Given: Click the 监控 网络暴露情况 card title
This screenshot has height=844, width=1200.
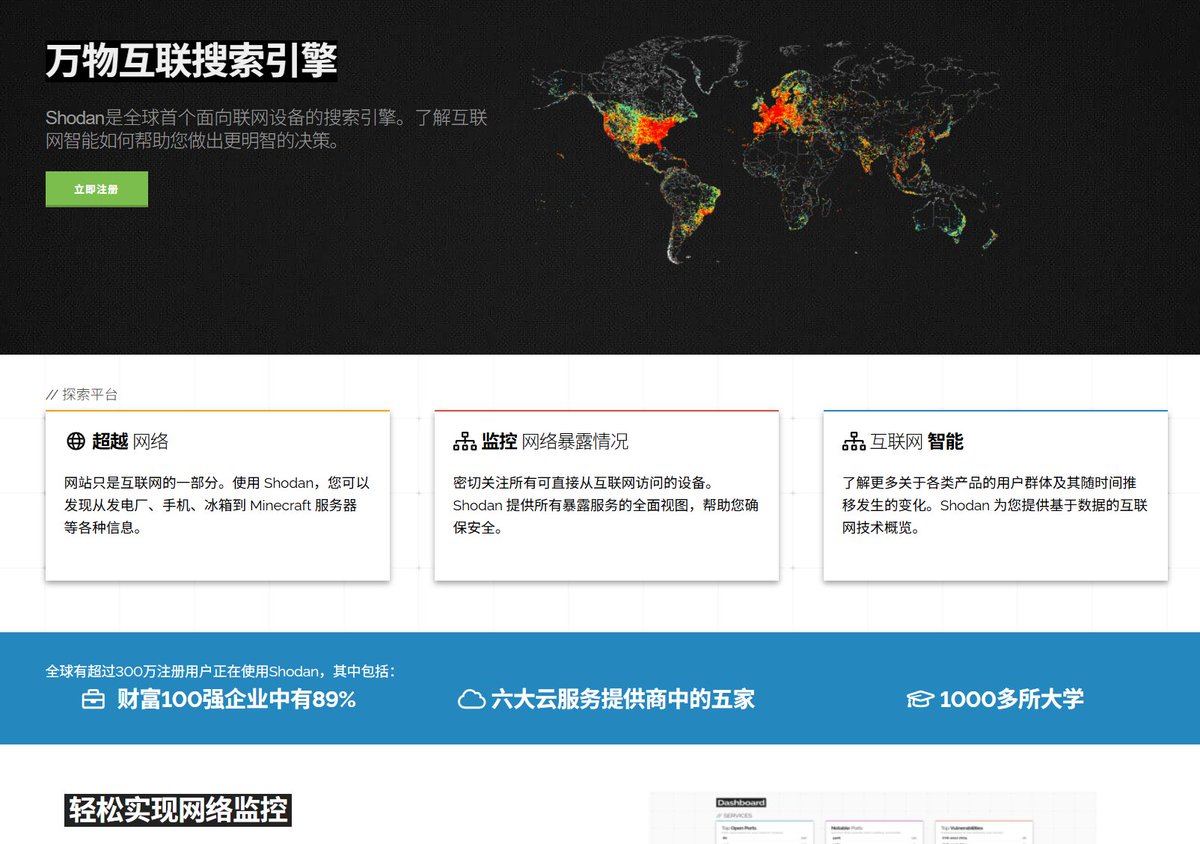Looking at the screenshot, I should pyautogui.click(x=555, y=441).
